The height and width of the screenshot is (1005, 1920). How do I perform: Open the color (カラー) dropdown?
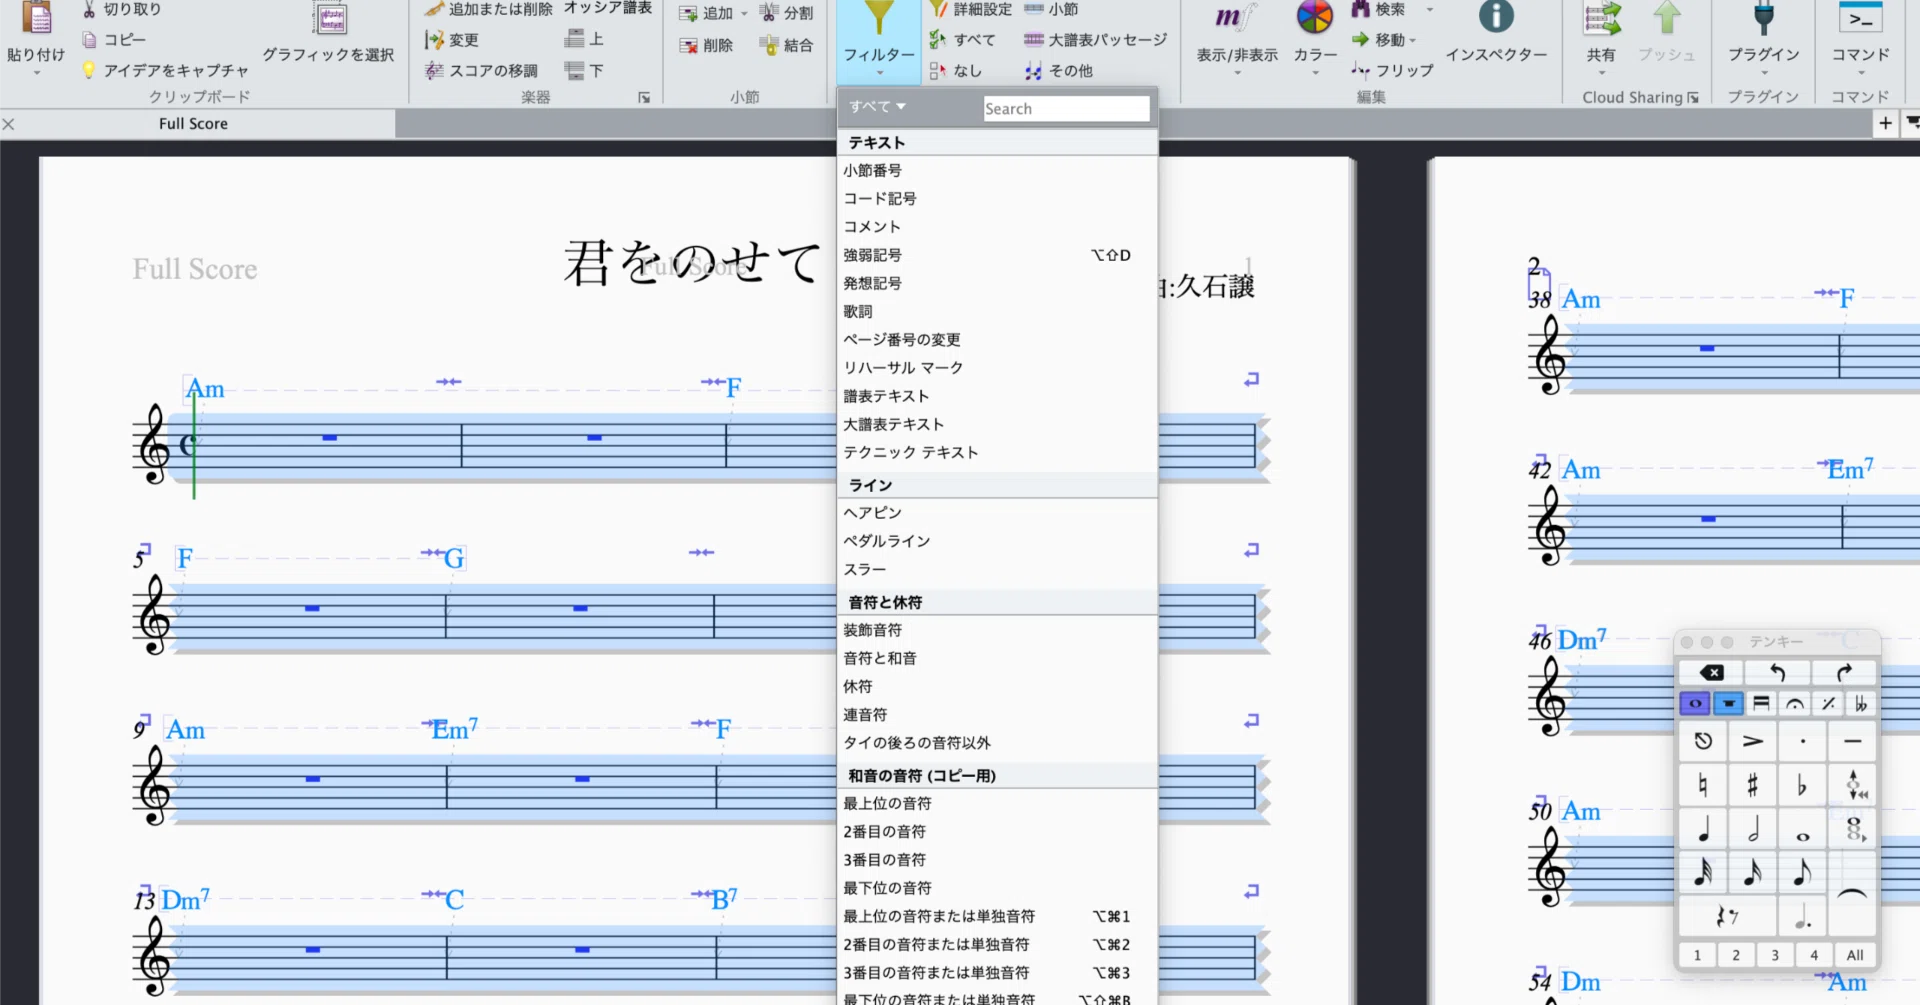[1315, 73]
